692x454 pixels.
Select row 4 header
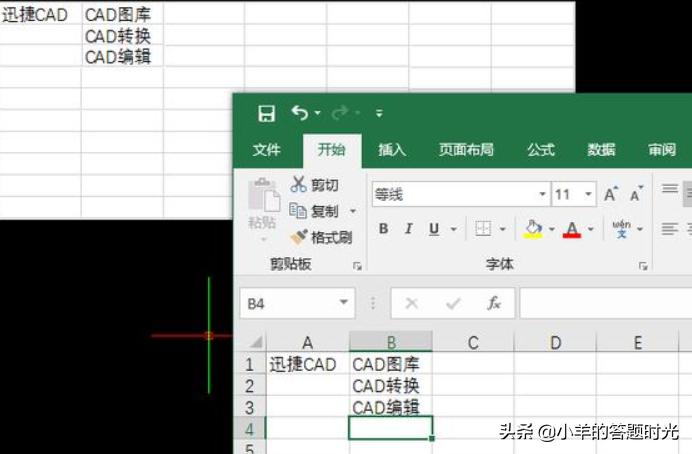click(x=250, y=429)
